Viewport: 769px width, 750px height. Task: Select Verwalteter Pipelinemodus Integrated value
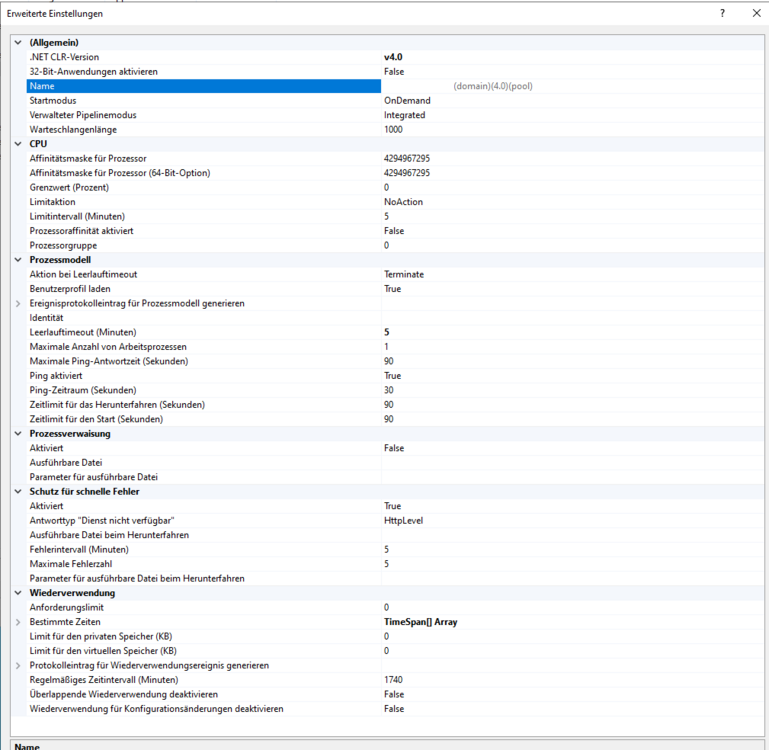coord(404,115)
